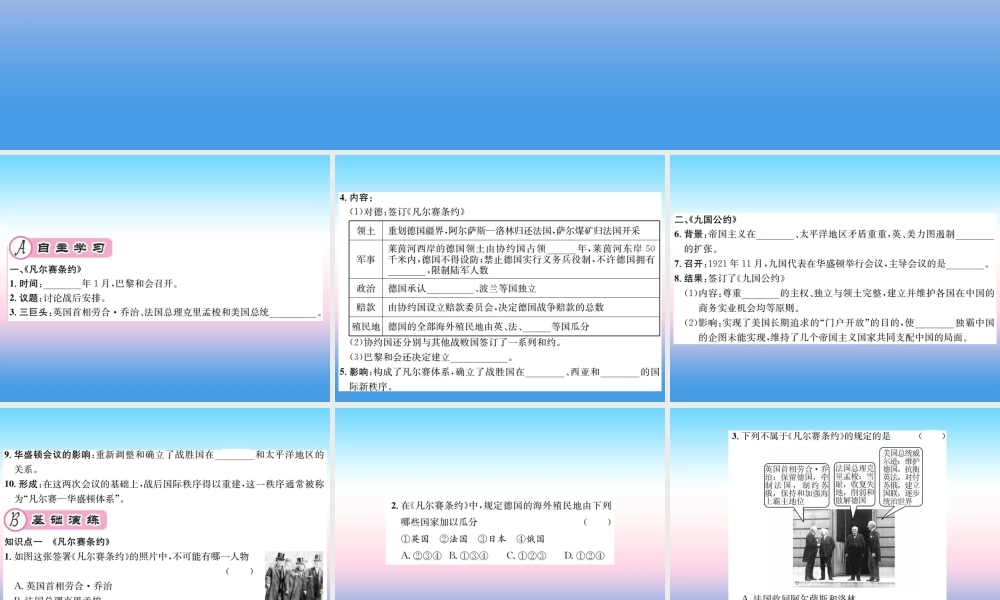Click the signing photo beside question 1
The width and height of the screenshot is (1000, 600).
(294, 575)
